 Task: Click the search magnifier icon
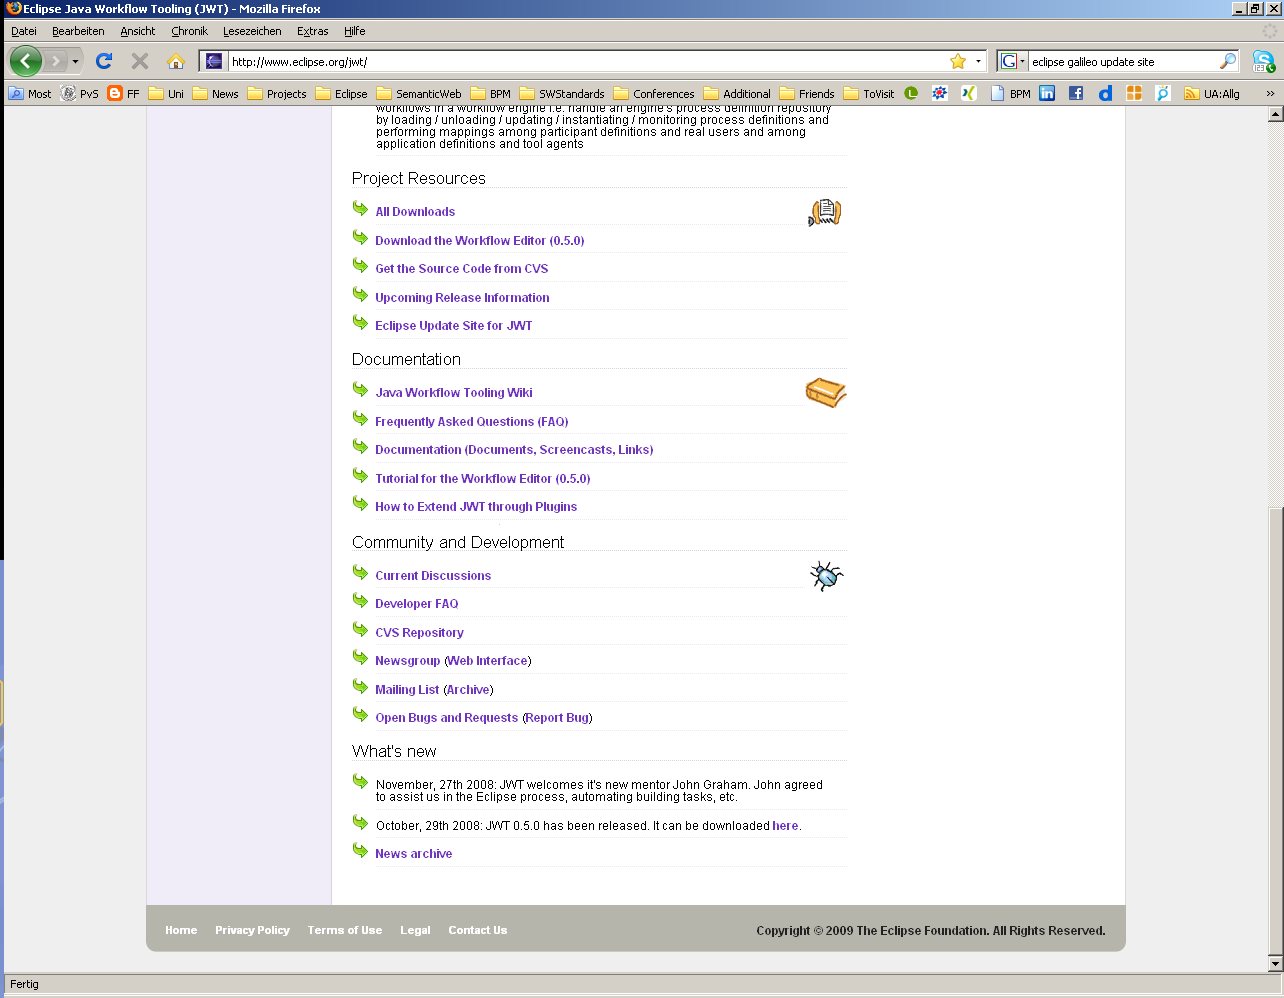tap(1228, 61)
